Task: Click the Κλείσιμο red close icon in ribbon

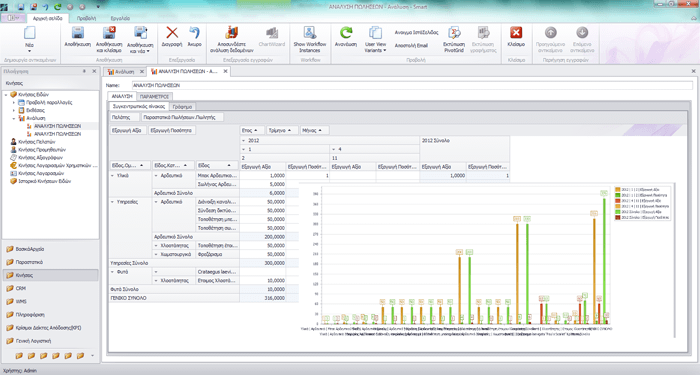Action: pyautogui.click(x=516, y=33)
